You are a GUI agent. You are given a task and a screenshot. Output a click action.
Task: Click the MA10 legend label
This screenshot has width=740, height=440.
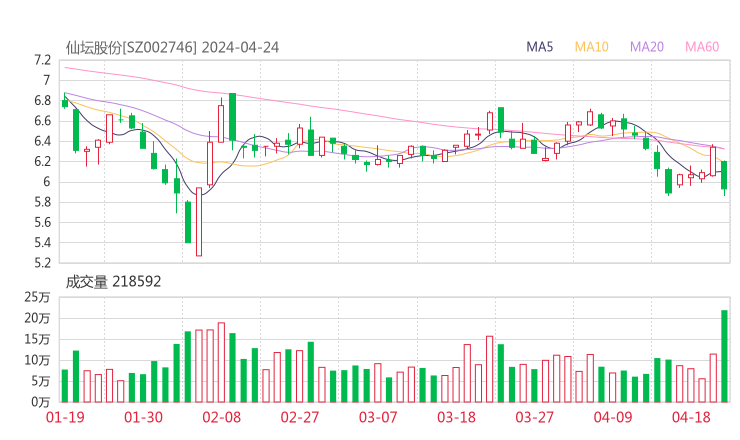pyautogui.click(x=591, y=47)
